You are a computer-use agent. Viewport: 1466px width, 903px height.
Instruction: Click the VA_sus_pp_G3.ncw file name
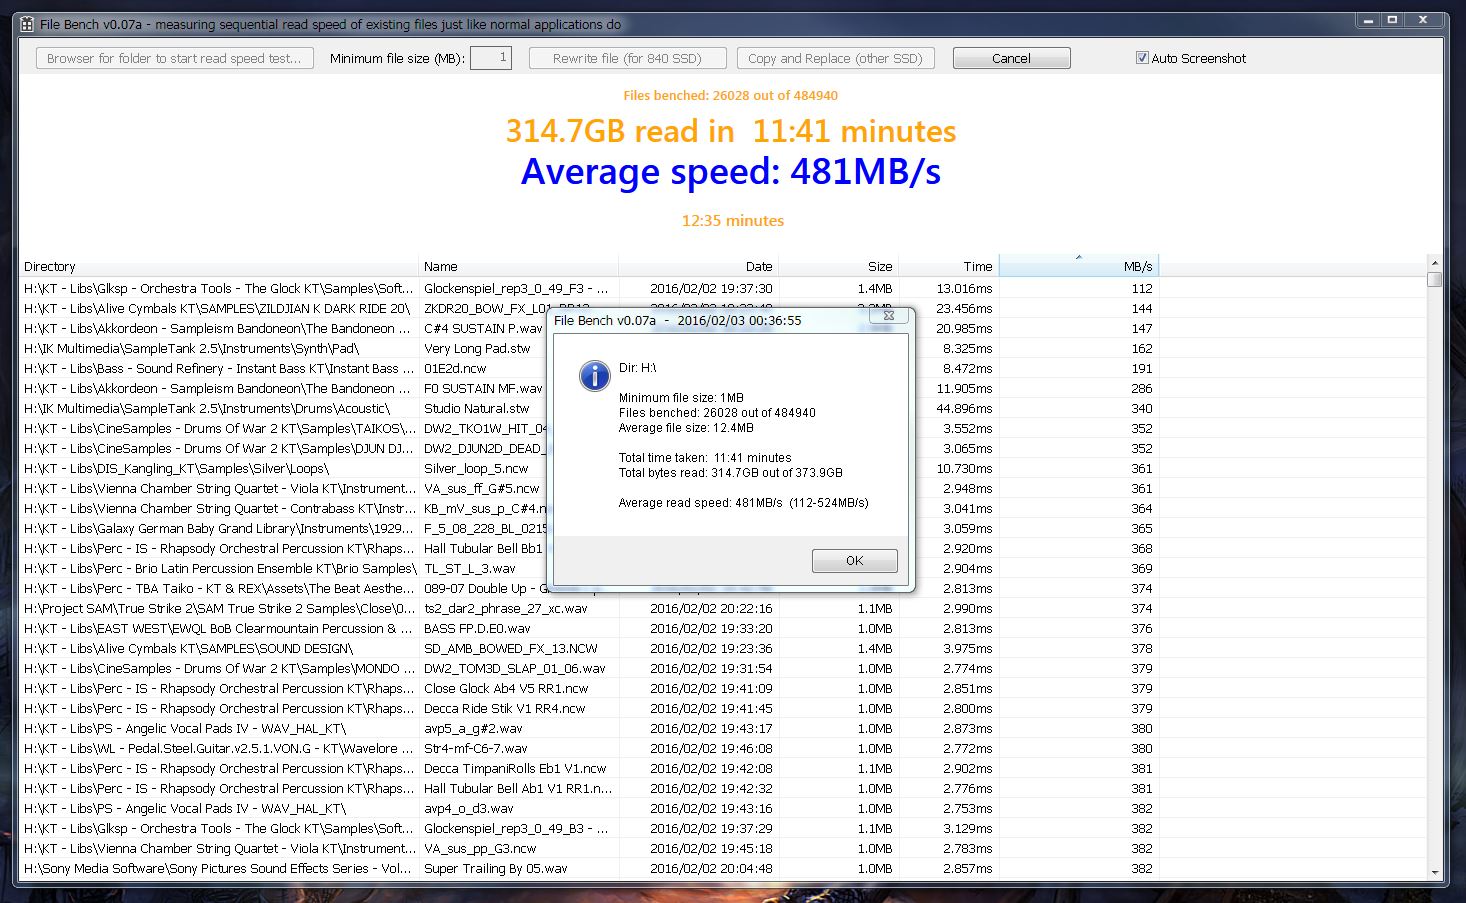[480, 848]
